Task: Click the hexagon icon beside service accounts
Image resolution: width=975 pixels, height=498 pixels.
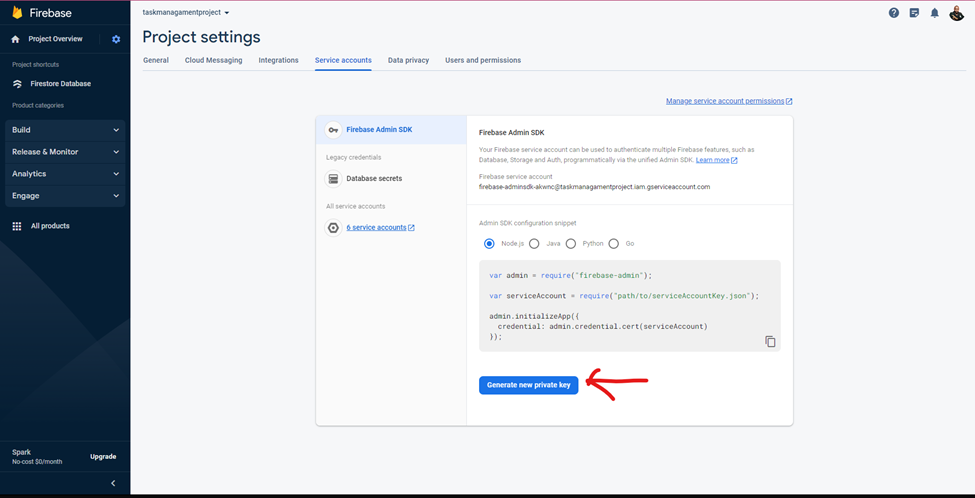Action: [x=334, y=228]
